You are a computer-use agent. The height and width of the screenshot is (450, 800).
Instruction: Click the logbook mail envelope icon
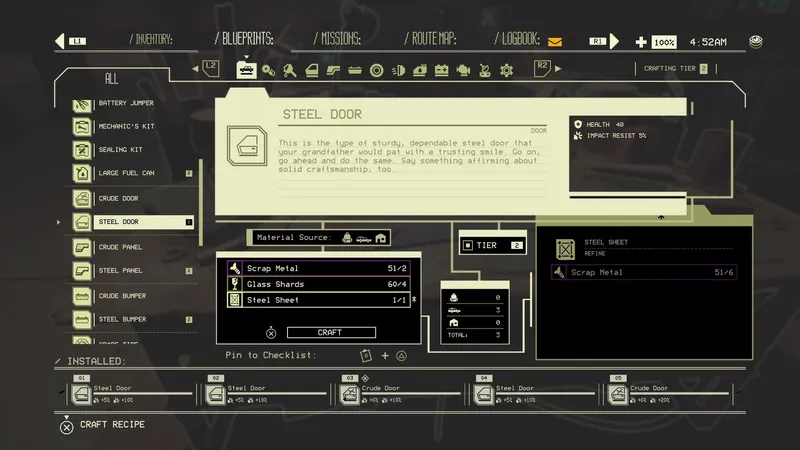555,41
